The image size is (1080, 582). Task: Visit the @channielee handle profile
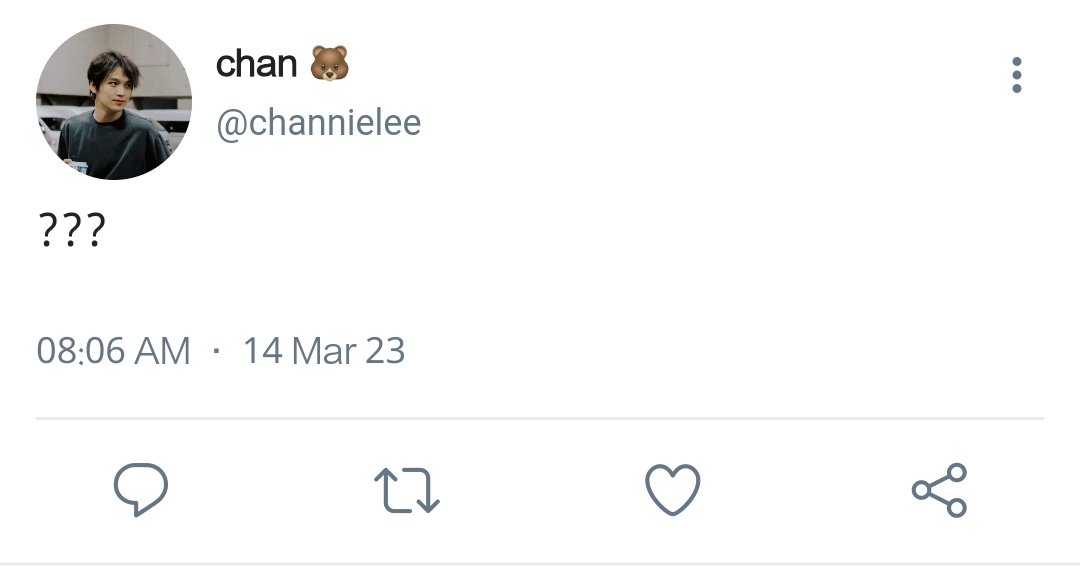pos(318,123)
